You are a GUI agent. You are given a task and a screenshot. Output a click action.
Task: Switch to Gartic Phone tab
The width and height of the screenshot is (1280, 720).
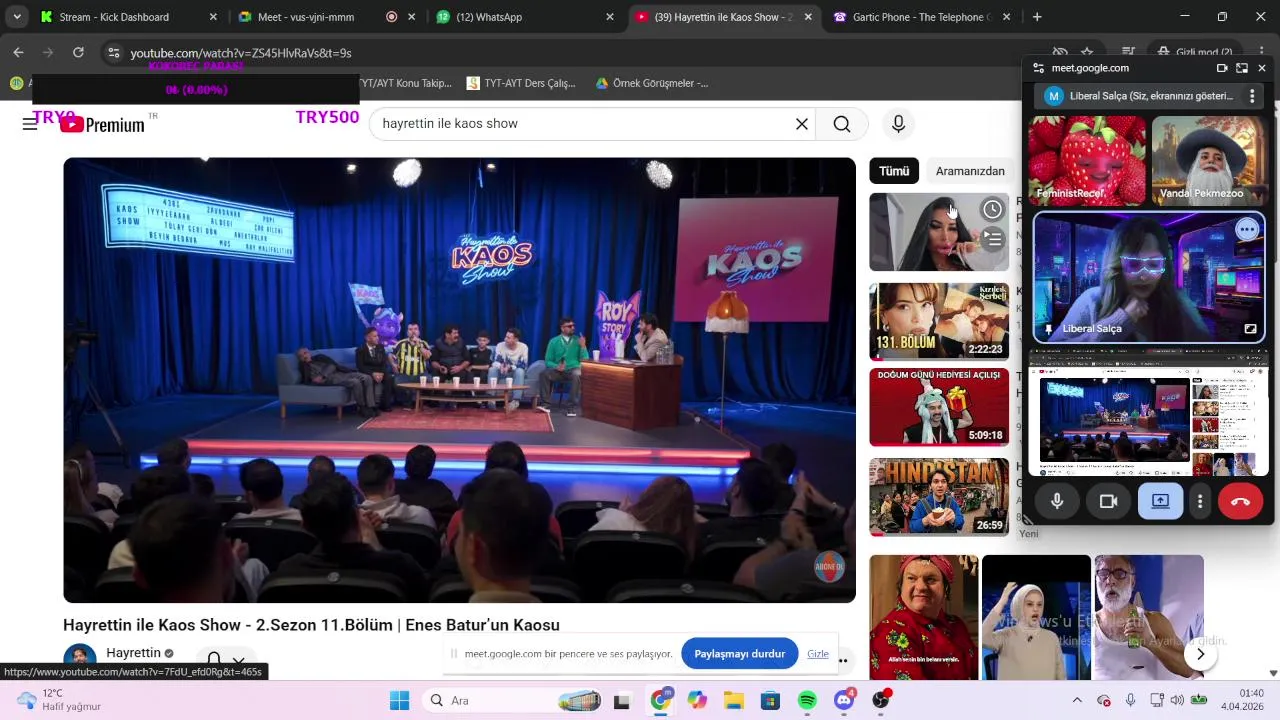coord(921,17)
